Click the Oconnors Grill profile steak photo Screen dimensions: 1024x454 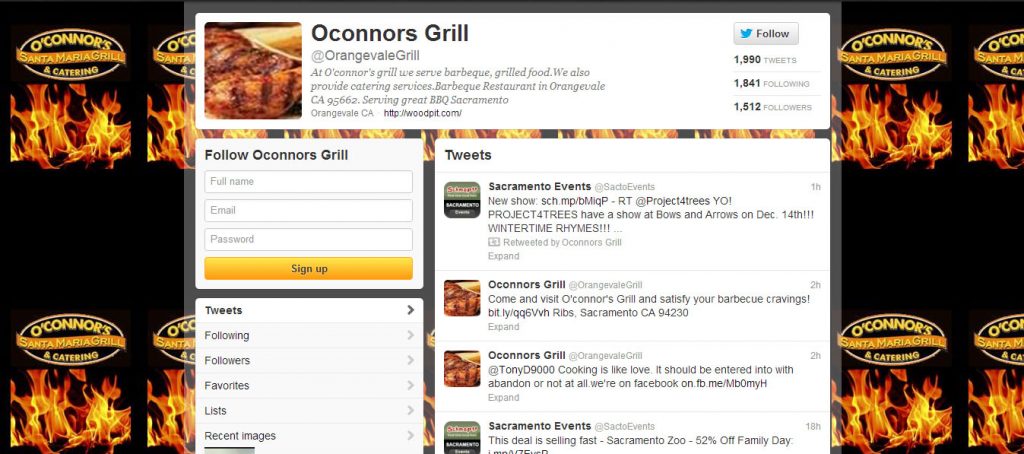(x=253, y=71)
